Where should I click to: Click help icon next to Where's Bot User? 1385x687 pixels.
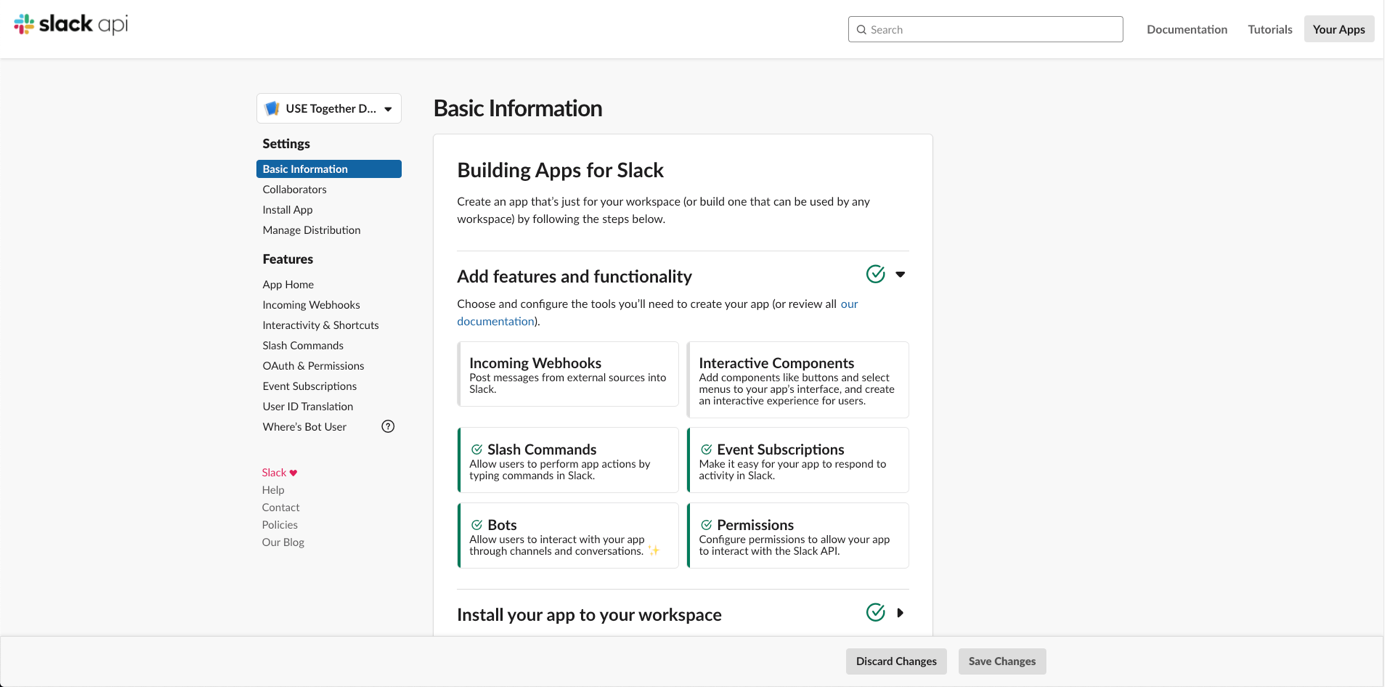click(x=388, y=427)
